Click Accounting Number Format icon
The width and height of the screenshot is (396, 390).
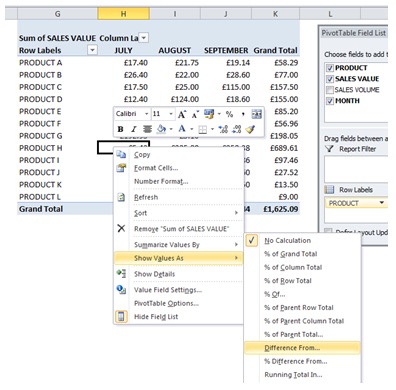point(209,114)
